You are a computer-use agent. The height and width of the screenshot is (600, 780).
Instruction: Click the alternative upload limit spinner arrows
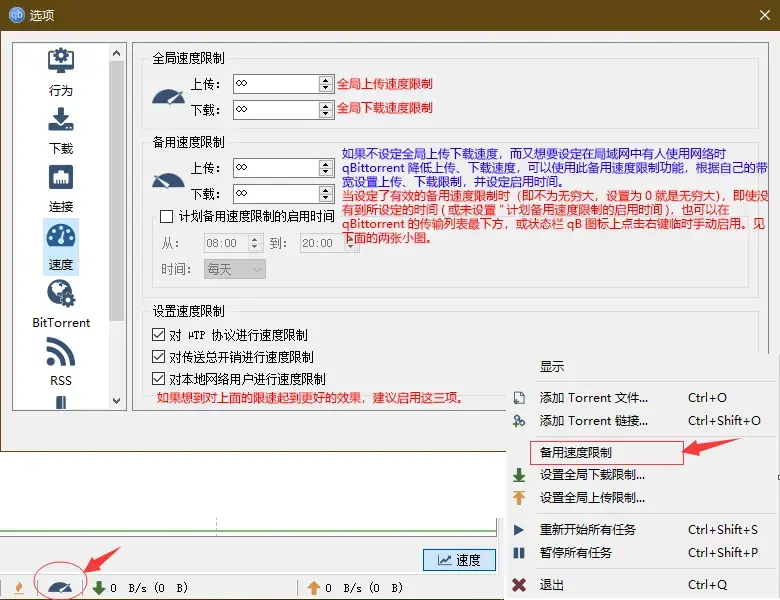point(325,168)
